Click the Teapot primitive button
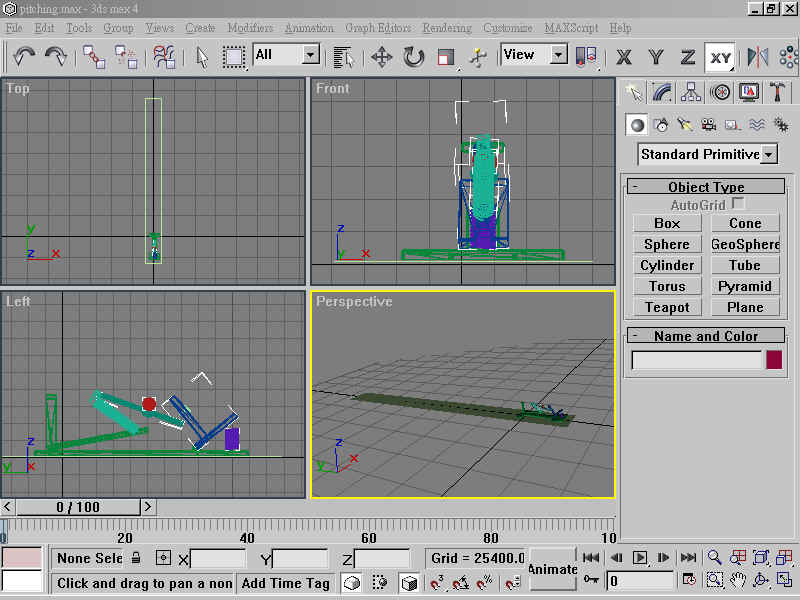800x600 pixels. 667,307
